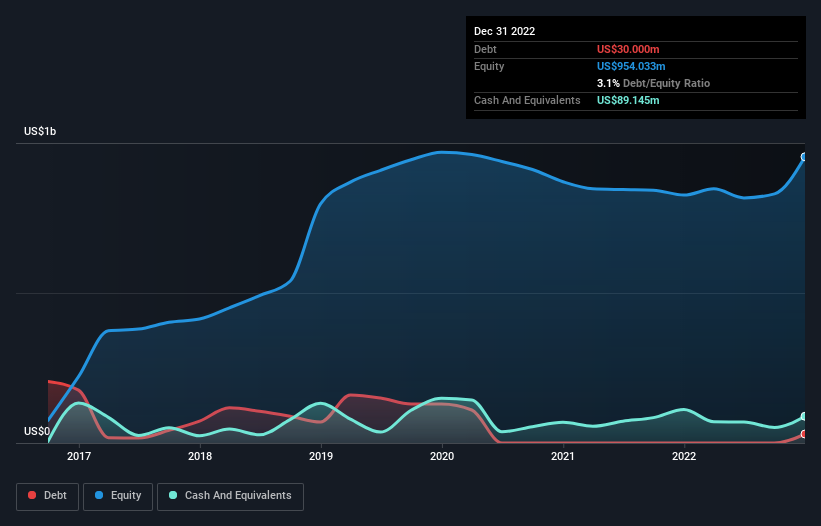Image resolution: width=821 pixels, height=526 pixels.
Task: Toggle Cash And Equivalents legend series
Action: tap(230, 496)
